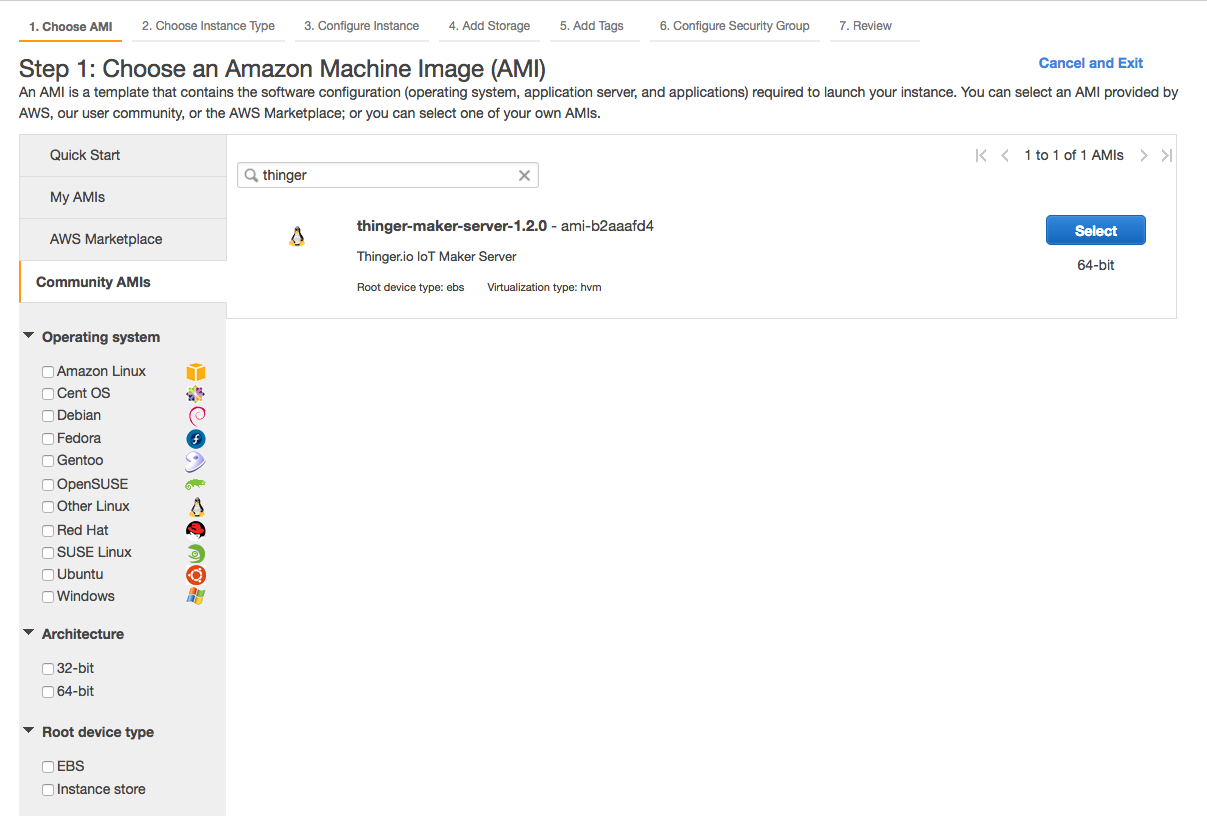Click the Ubuntu orange logo icon

(x=196, y=575)
